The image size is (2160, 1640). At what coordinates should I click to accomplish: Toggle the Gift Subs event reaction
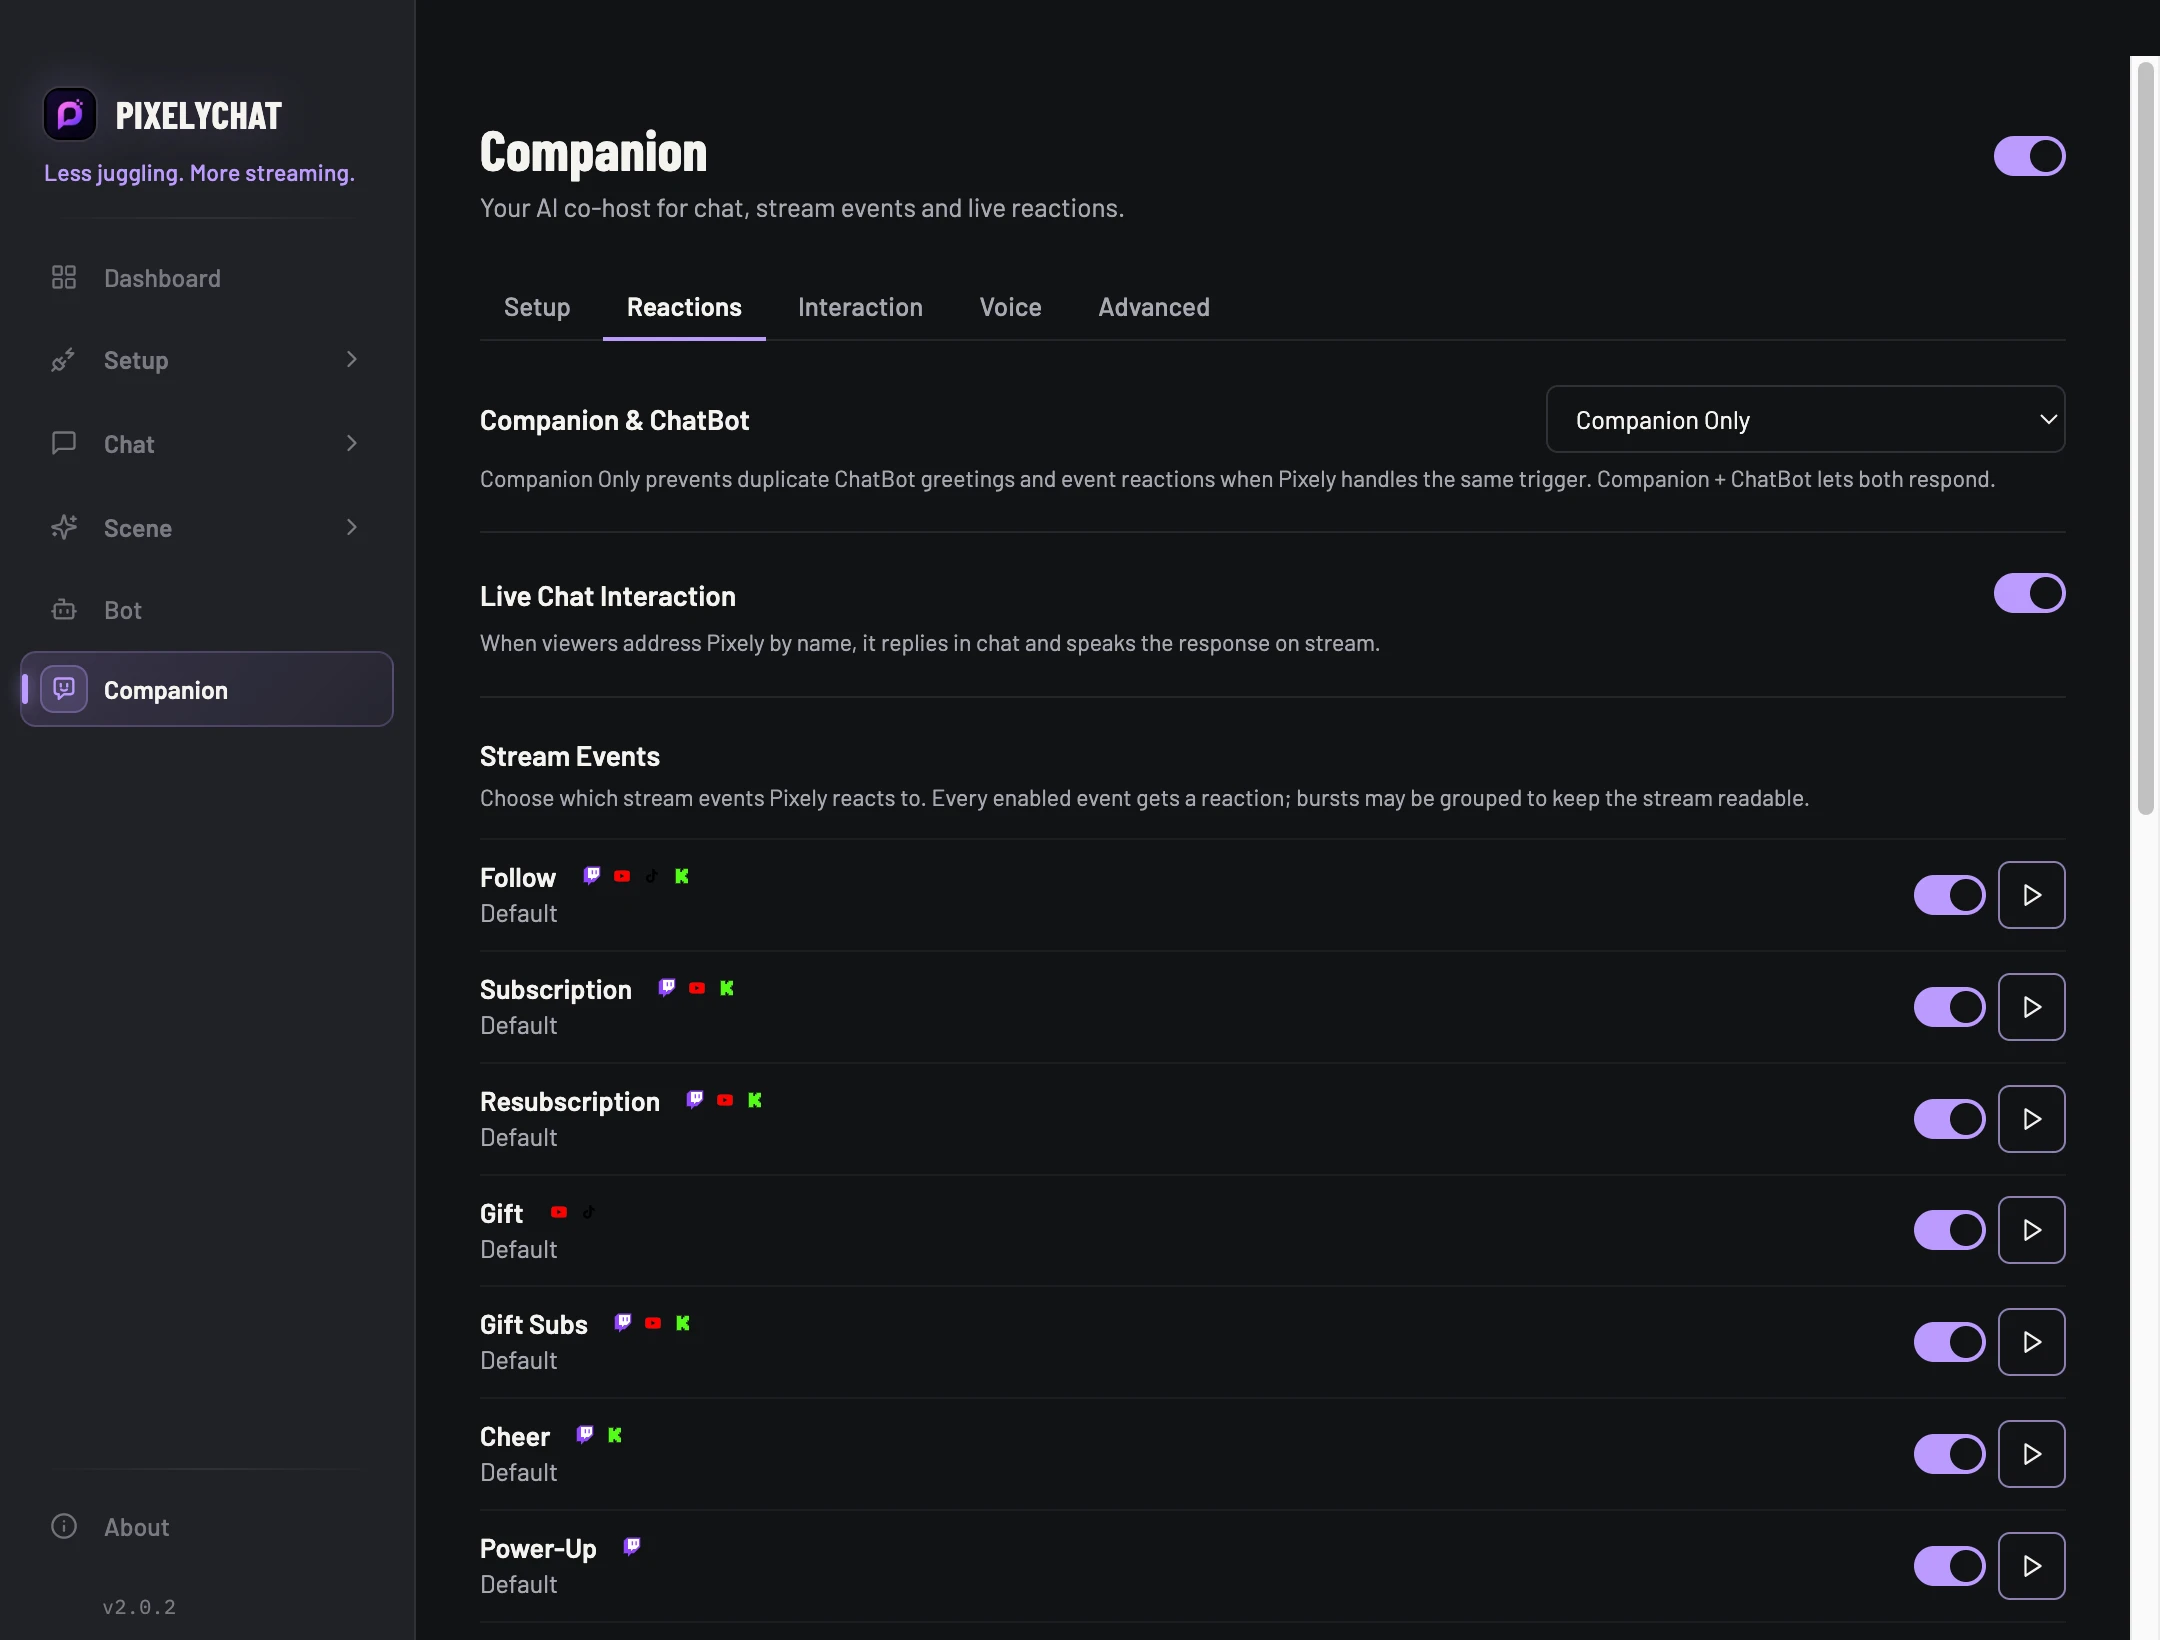tap(1949, 1342)
